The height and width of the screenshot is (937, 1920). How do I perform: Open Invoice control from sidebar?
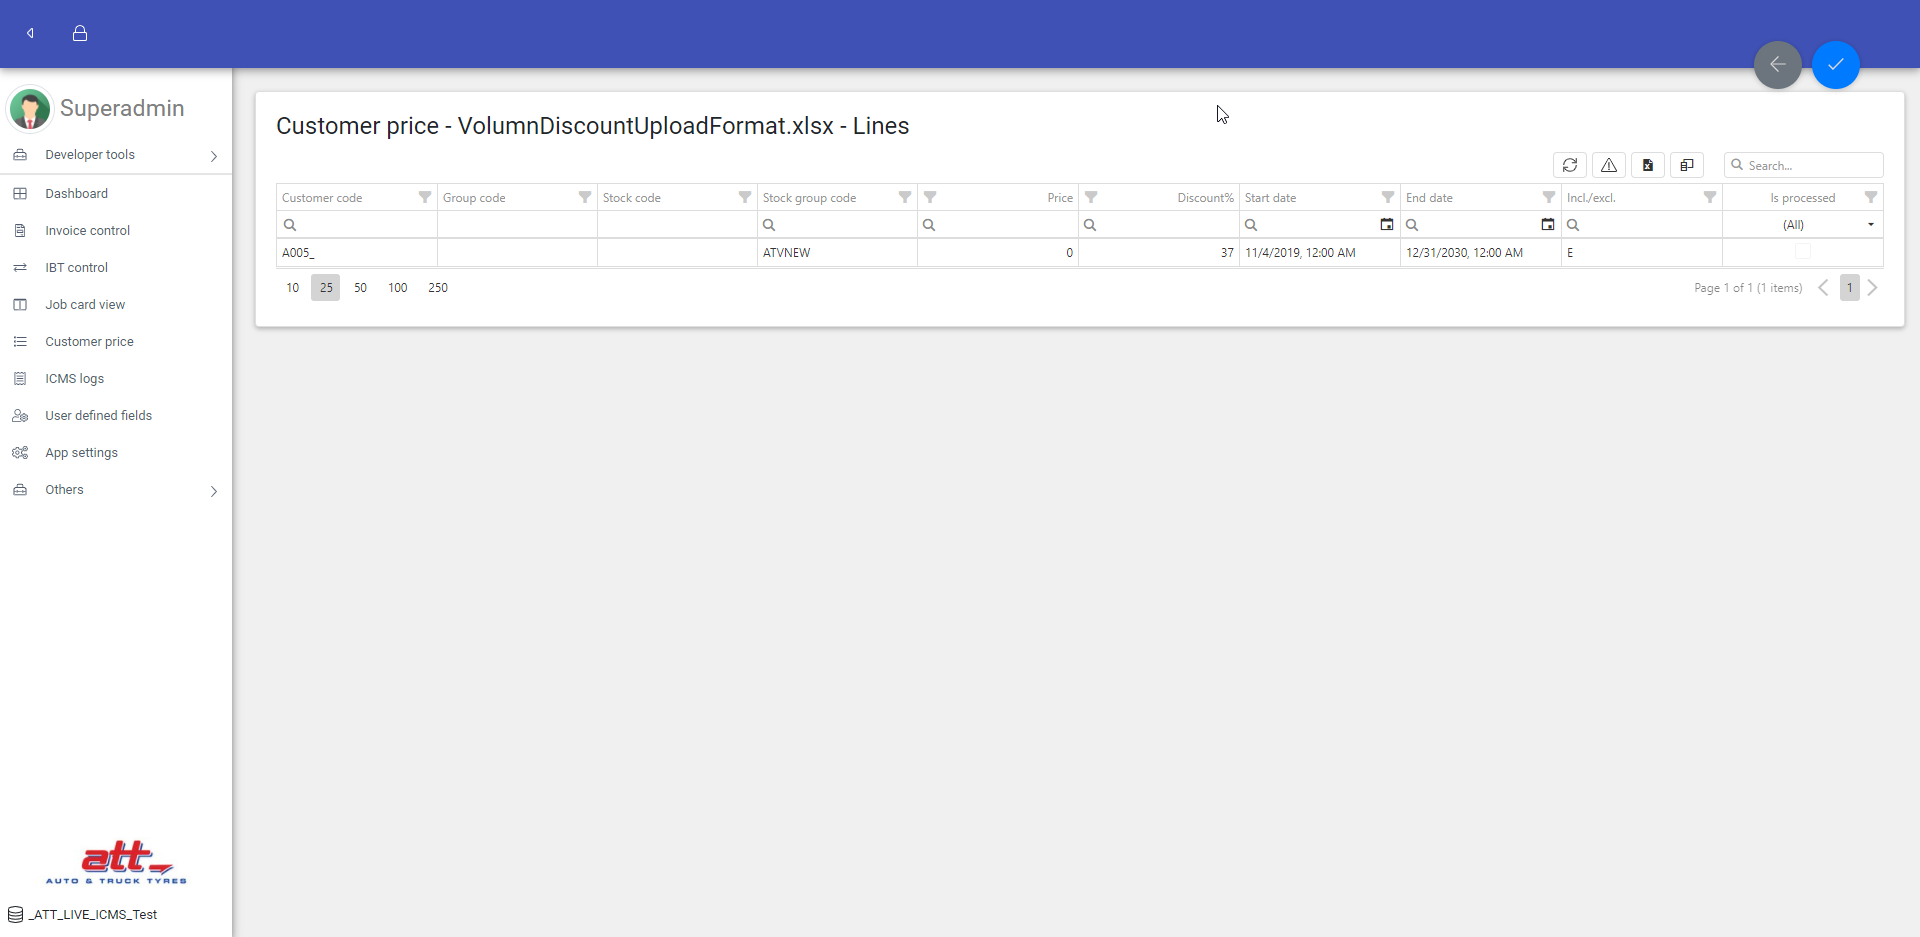point(87,231)
